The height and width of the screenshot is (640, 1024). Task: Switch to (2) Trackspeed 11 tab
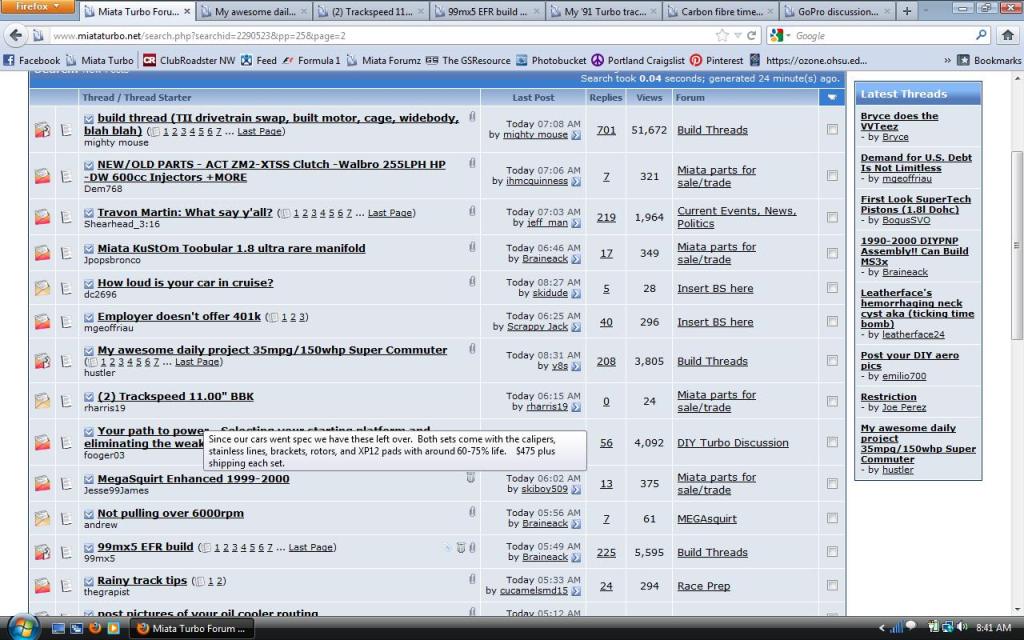[372, 12]
